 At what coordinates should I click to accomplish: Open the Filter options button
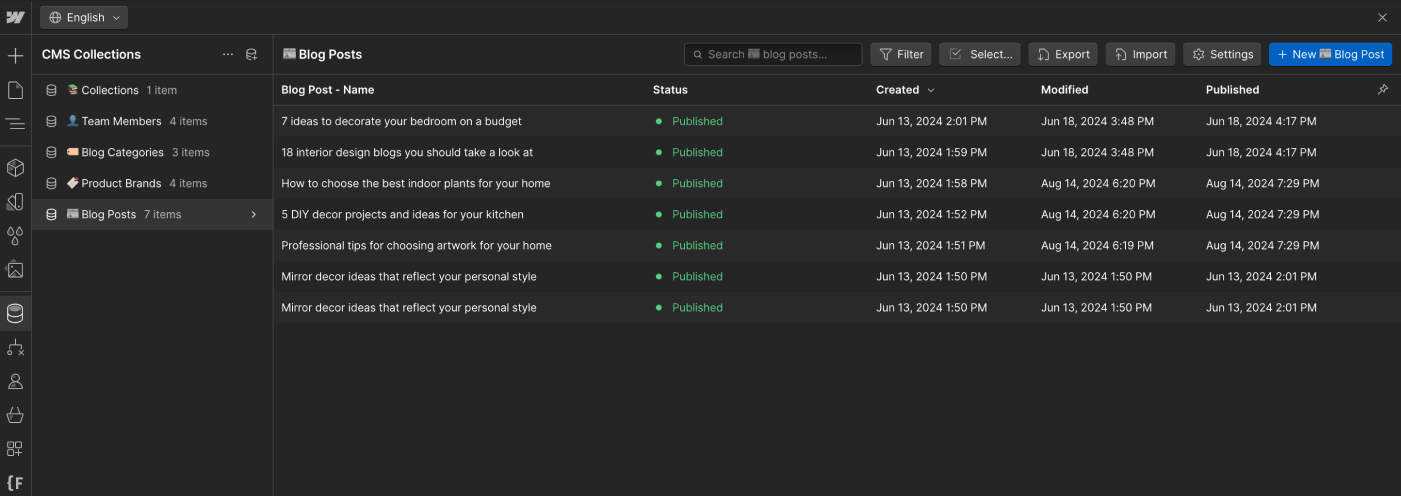901,55
